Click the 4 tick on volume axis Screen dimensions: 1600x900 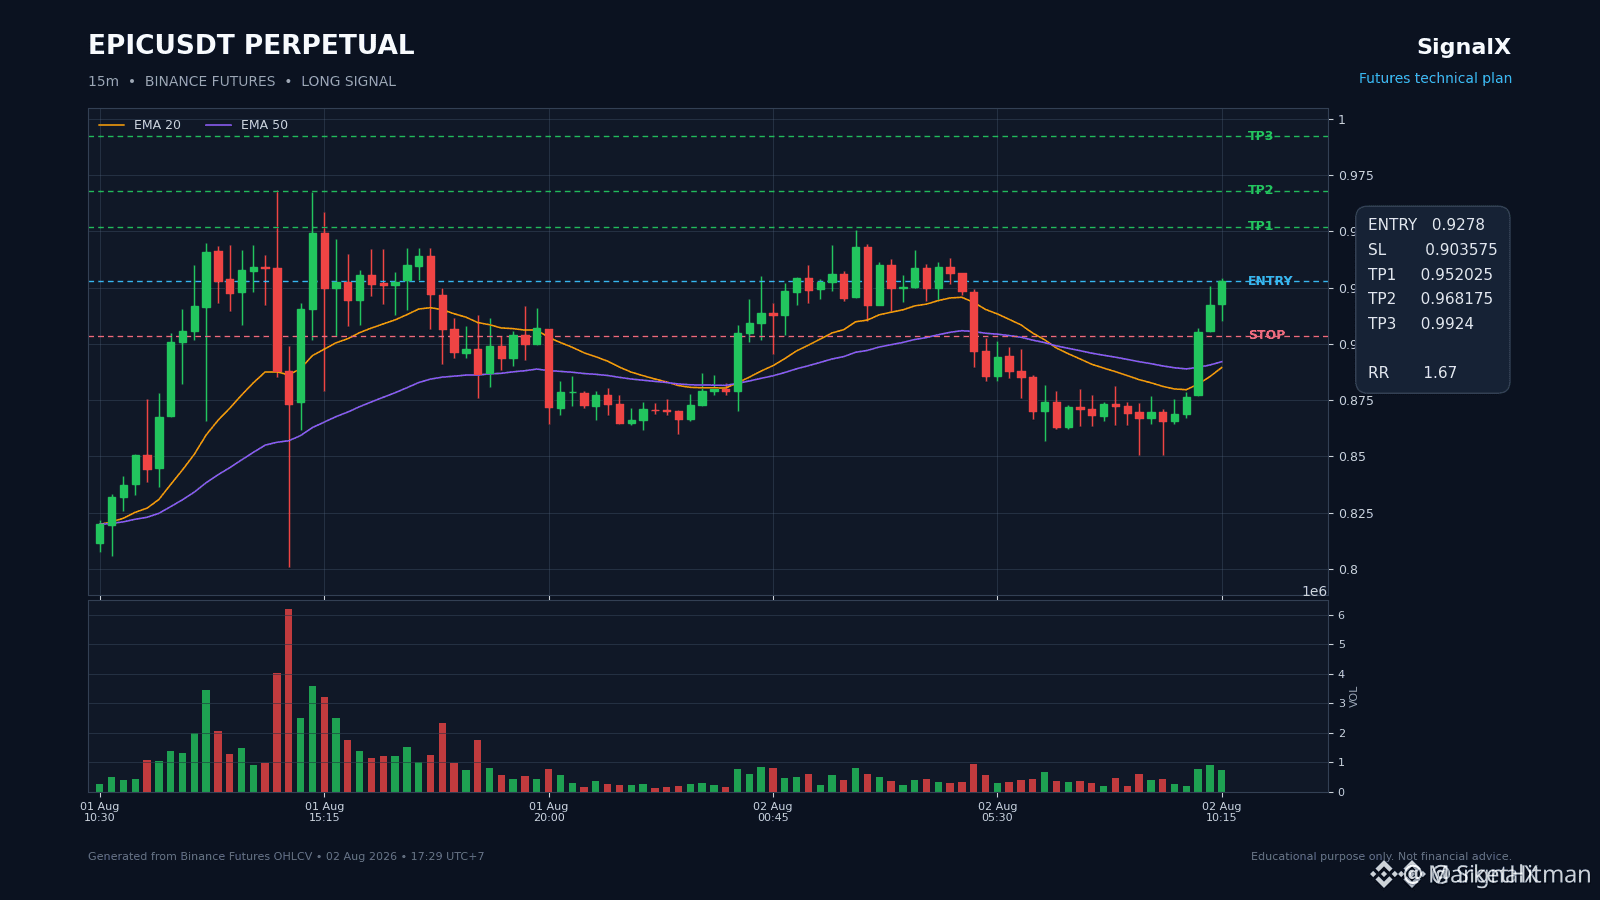[x=1341, y=674]
